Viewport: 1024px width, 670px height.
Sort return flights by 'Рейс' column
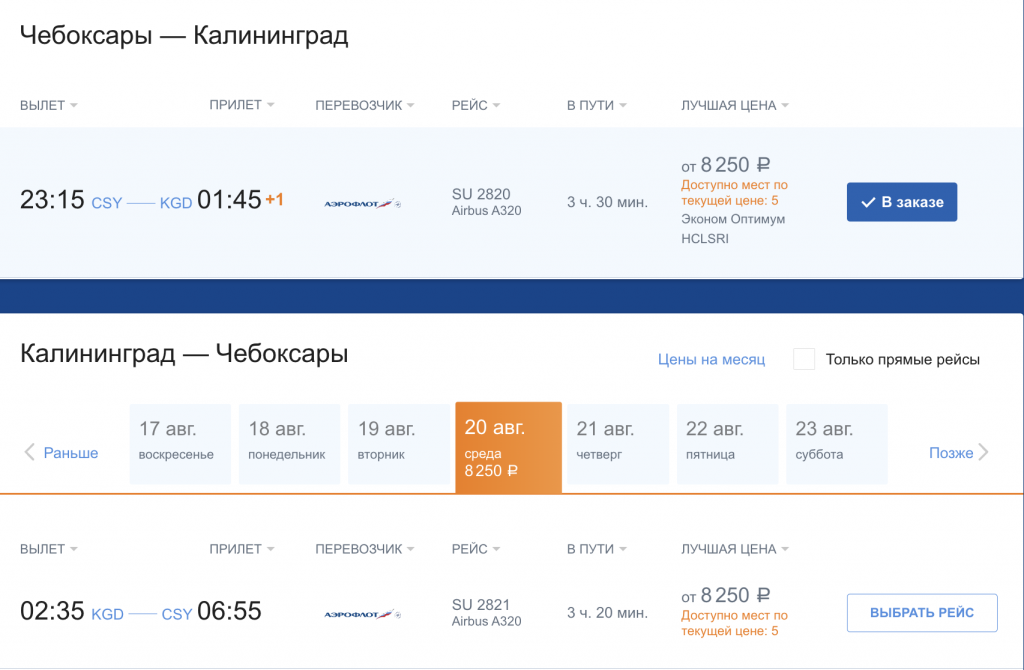pyautogui.click(x=476, y=549)
